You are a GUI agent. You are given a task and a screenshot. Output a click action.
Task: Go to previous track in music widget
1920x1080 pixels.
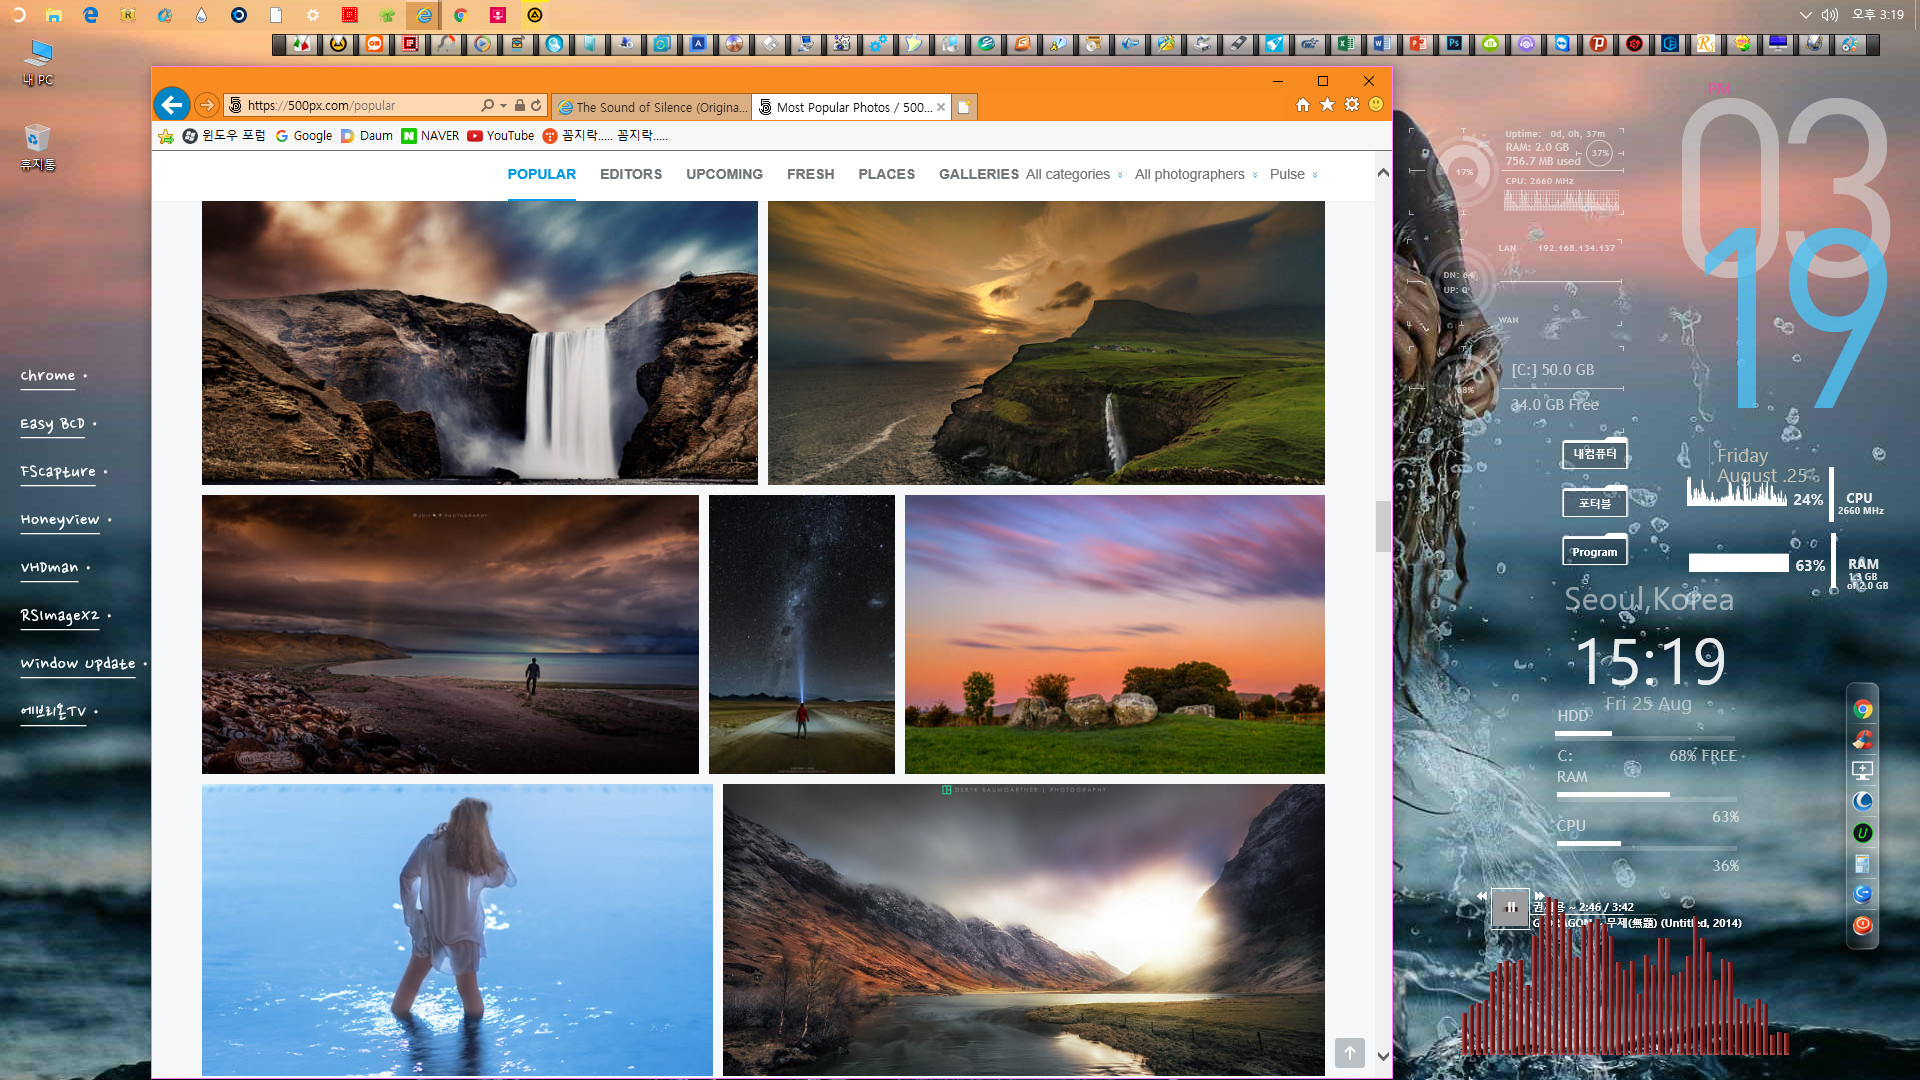coord(1482,896)
